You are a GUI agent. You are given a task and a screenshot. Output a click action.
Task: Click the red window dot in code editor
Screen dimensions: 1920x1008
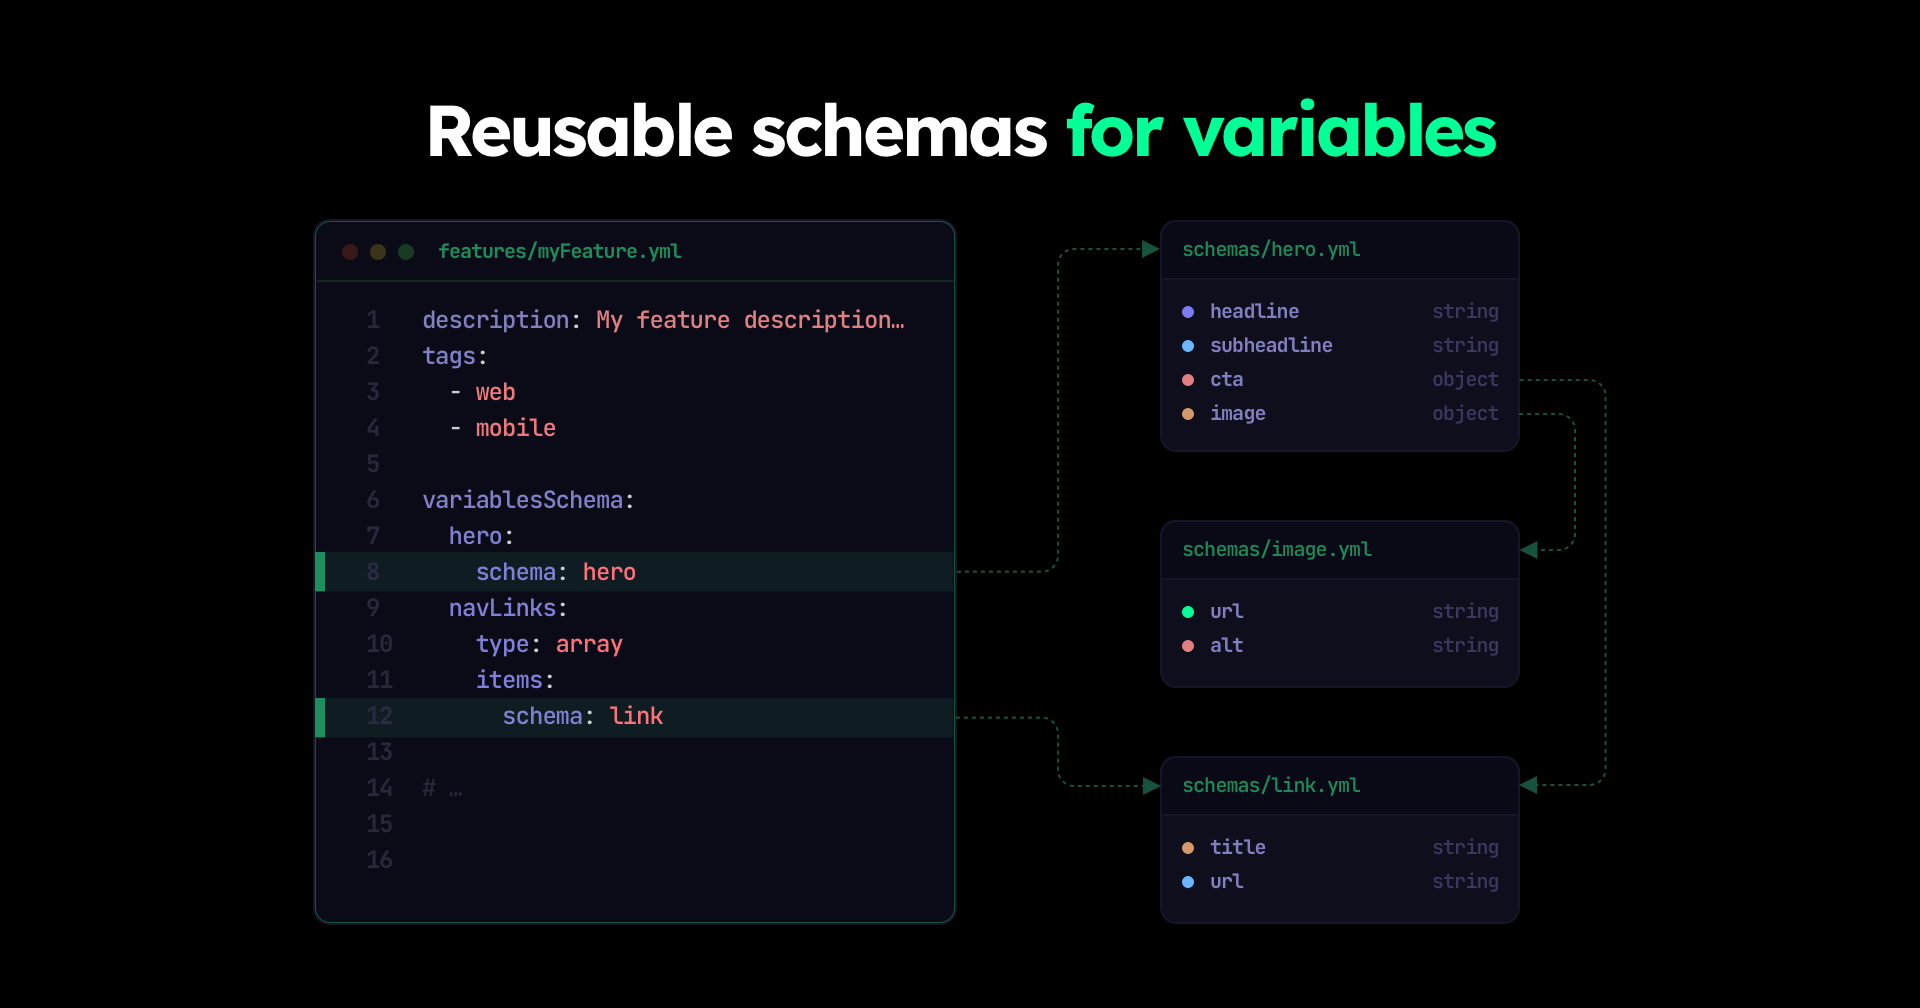click(x=350, y=252)
